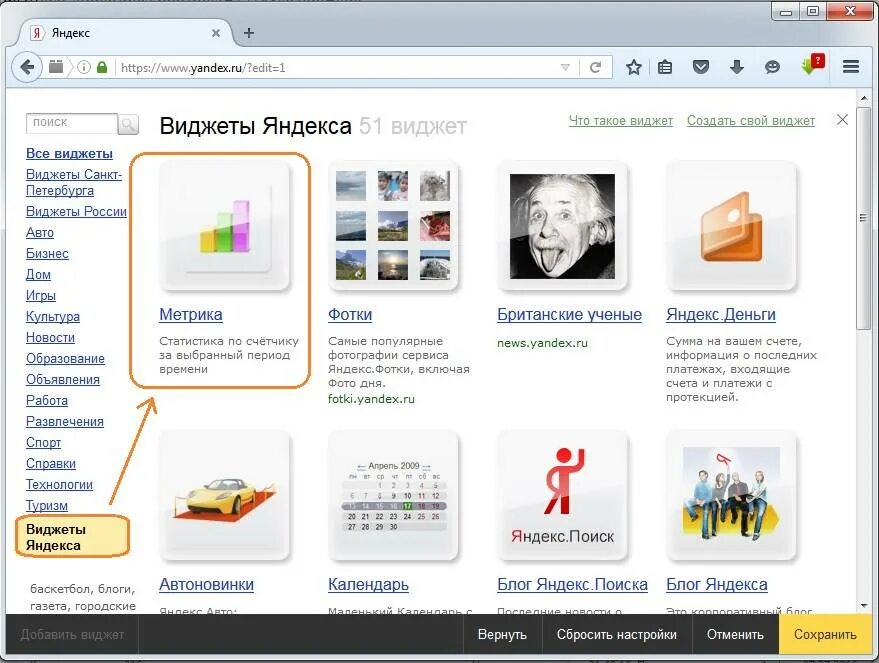Click the Создать свой виджет link

[751, 120]
